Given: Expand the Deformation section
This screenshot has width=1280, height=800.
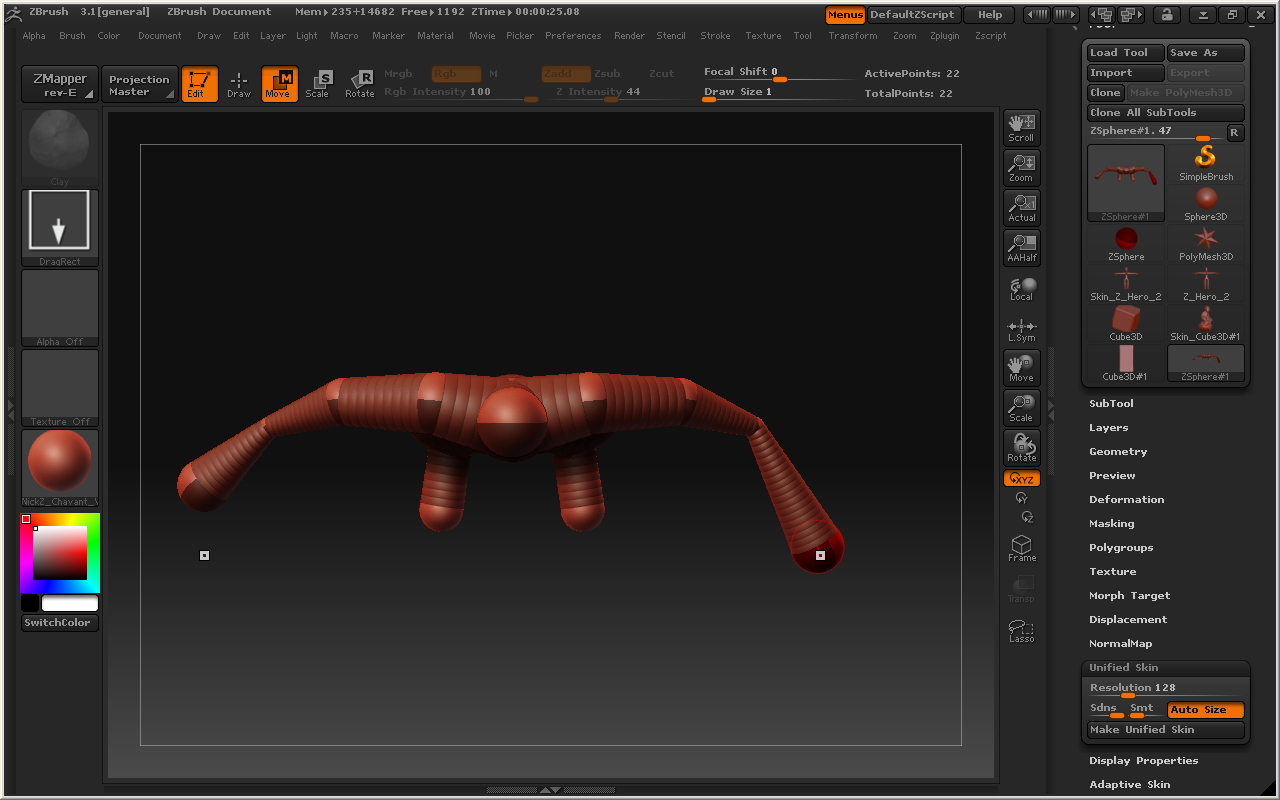Looking at the screenshot, I should 1126,500.
